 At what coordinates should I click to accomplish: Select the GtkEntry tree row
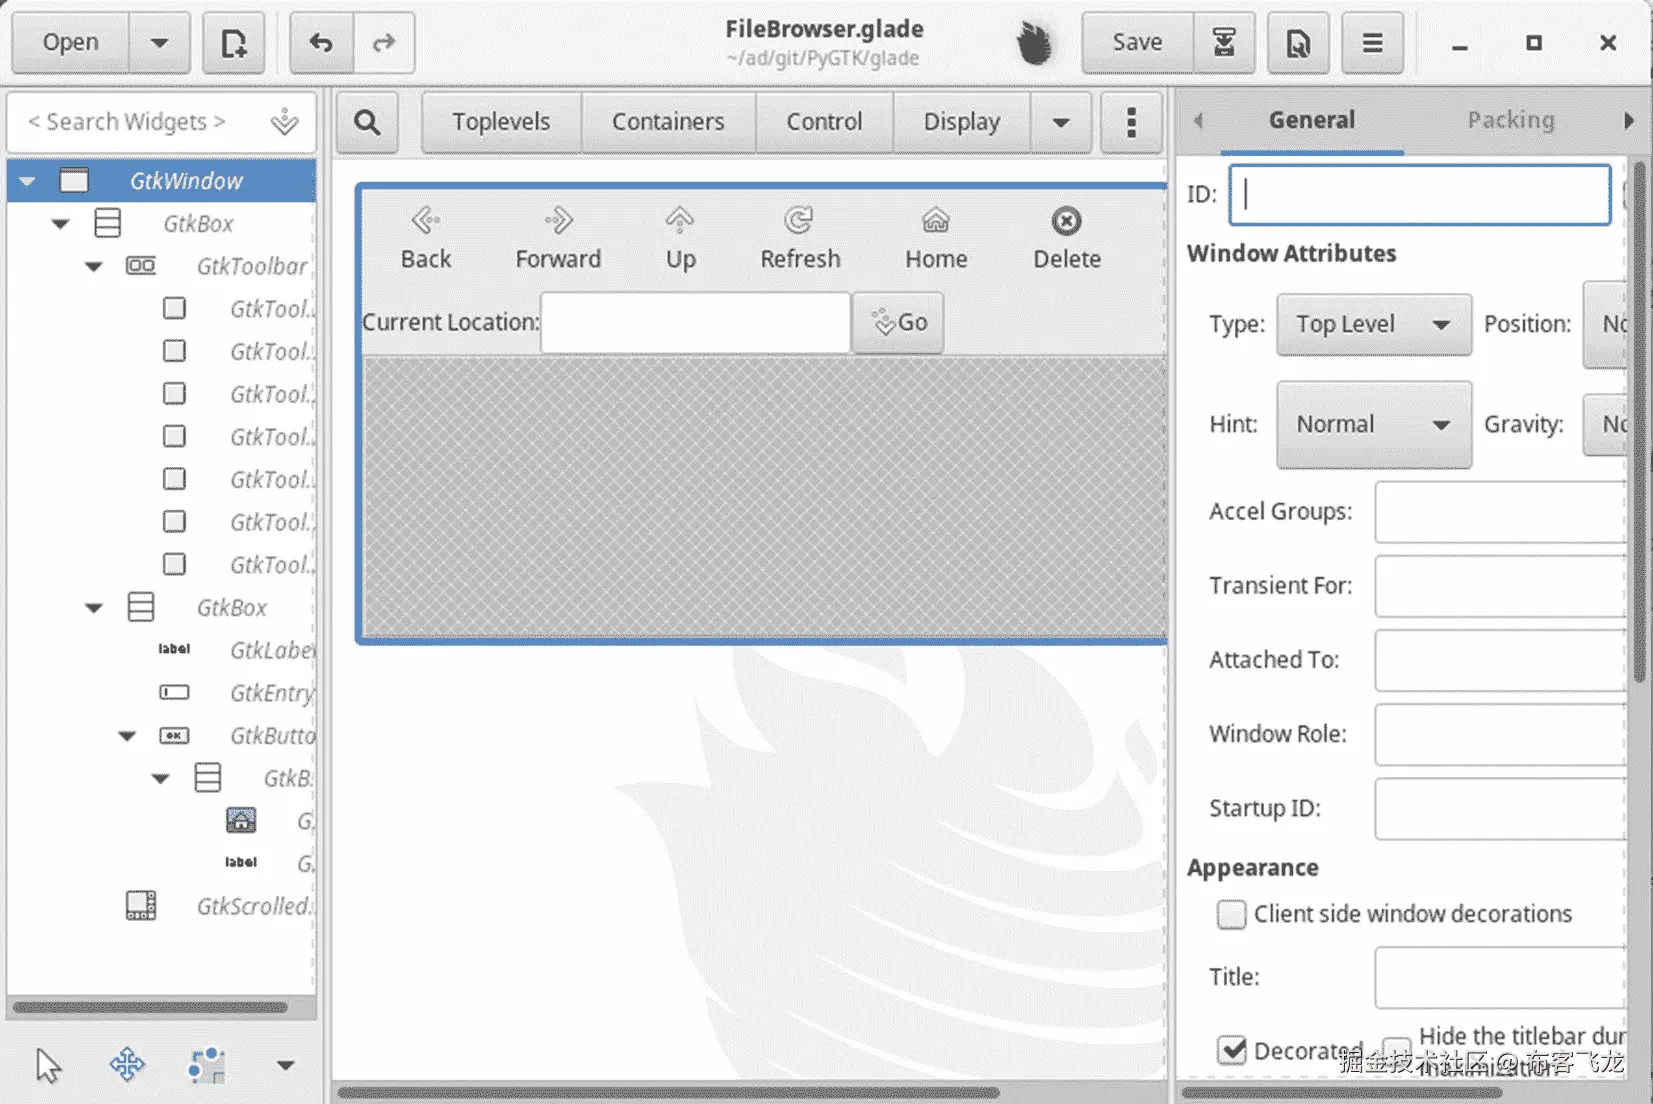162,692
